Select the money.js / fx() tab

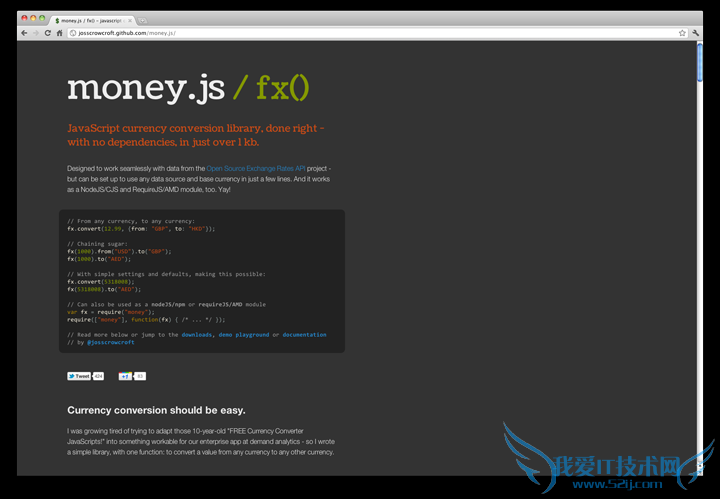(x=92, y=21)
